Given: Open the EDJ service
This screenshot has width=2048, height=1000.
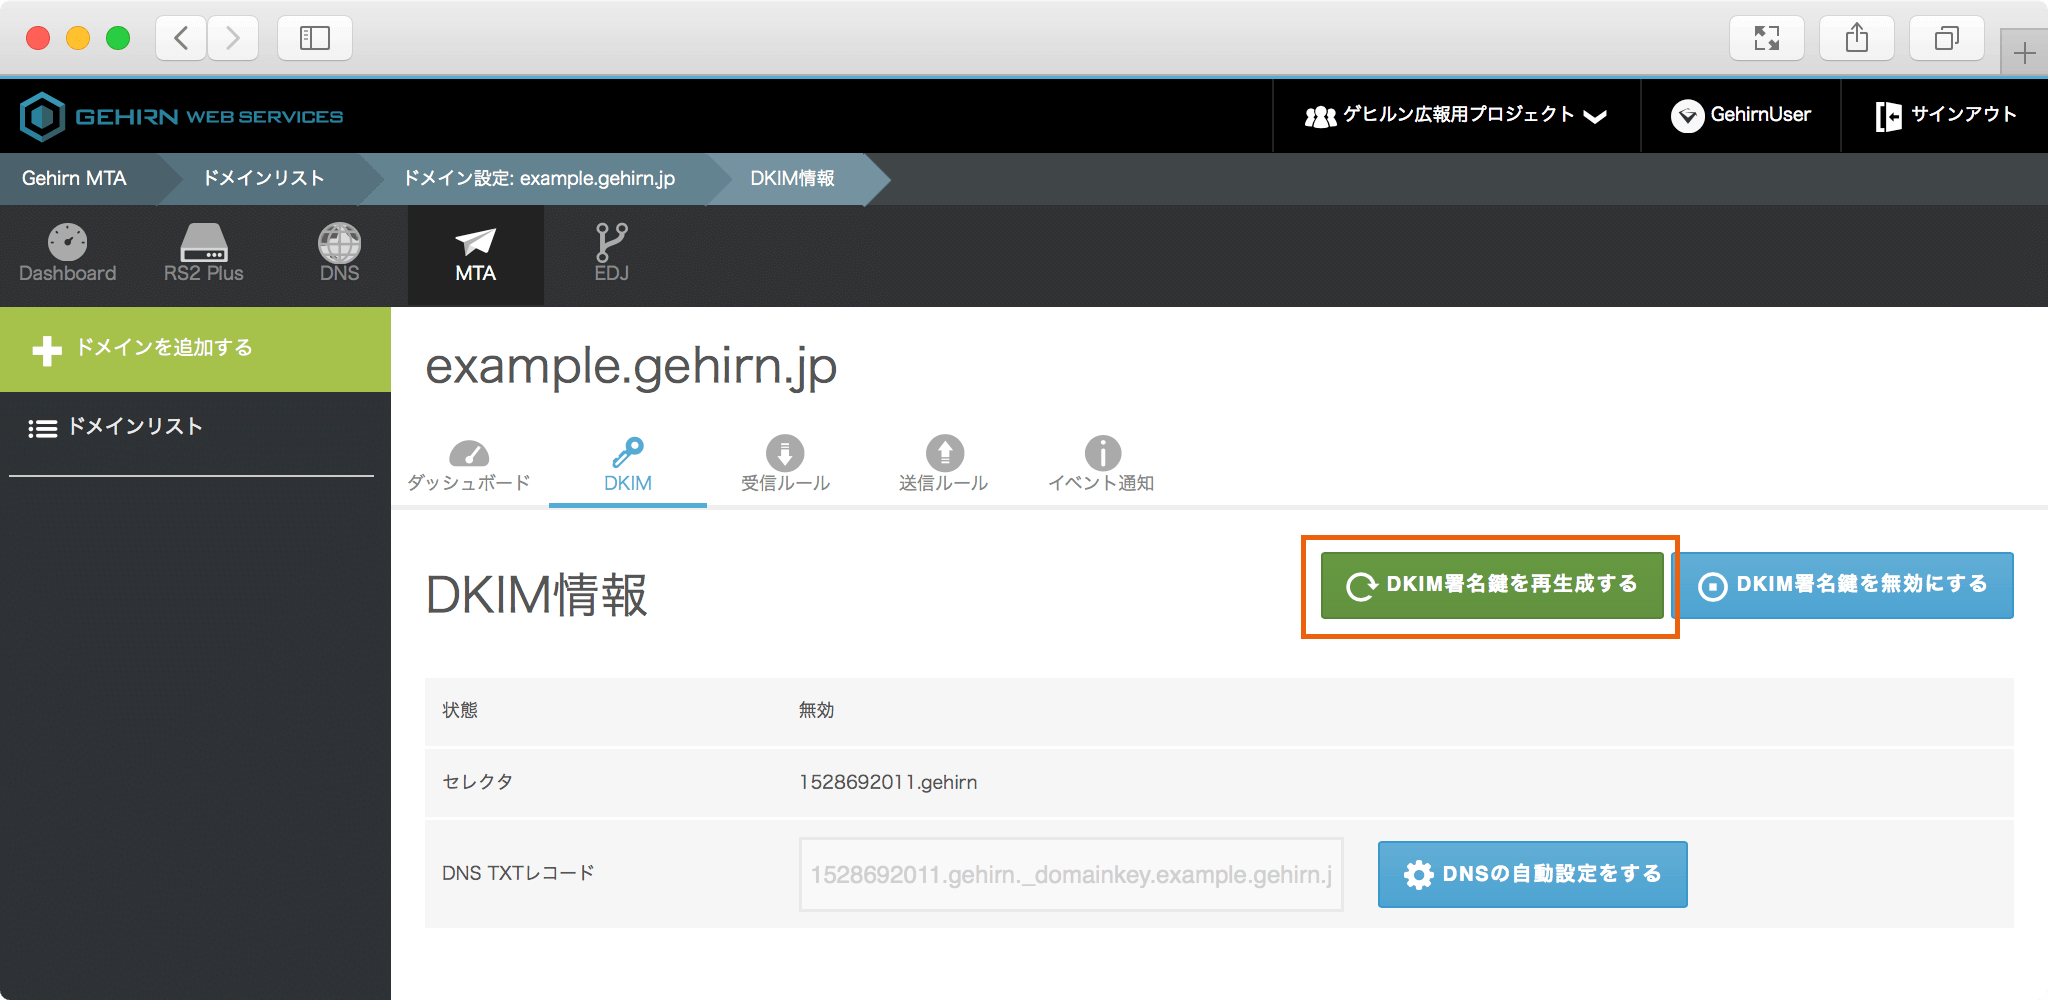Looking at the screenshot, I should point(611,254).
